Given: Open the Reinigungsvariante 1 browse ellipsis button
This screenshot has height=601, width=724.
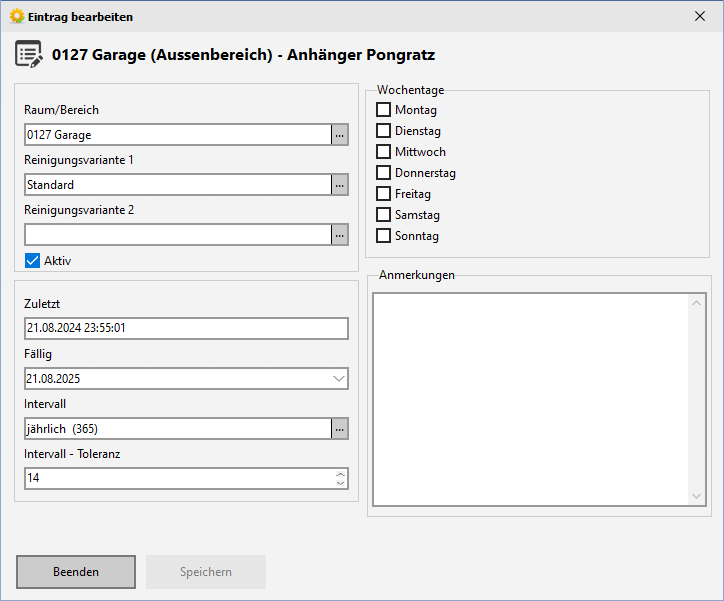Looking at the screenshot, I should [x=340, y=185].
